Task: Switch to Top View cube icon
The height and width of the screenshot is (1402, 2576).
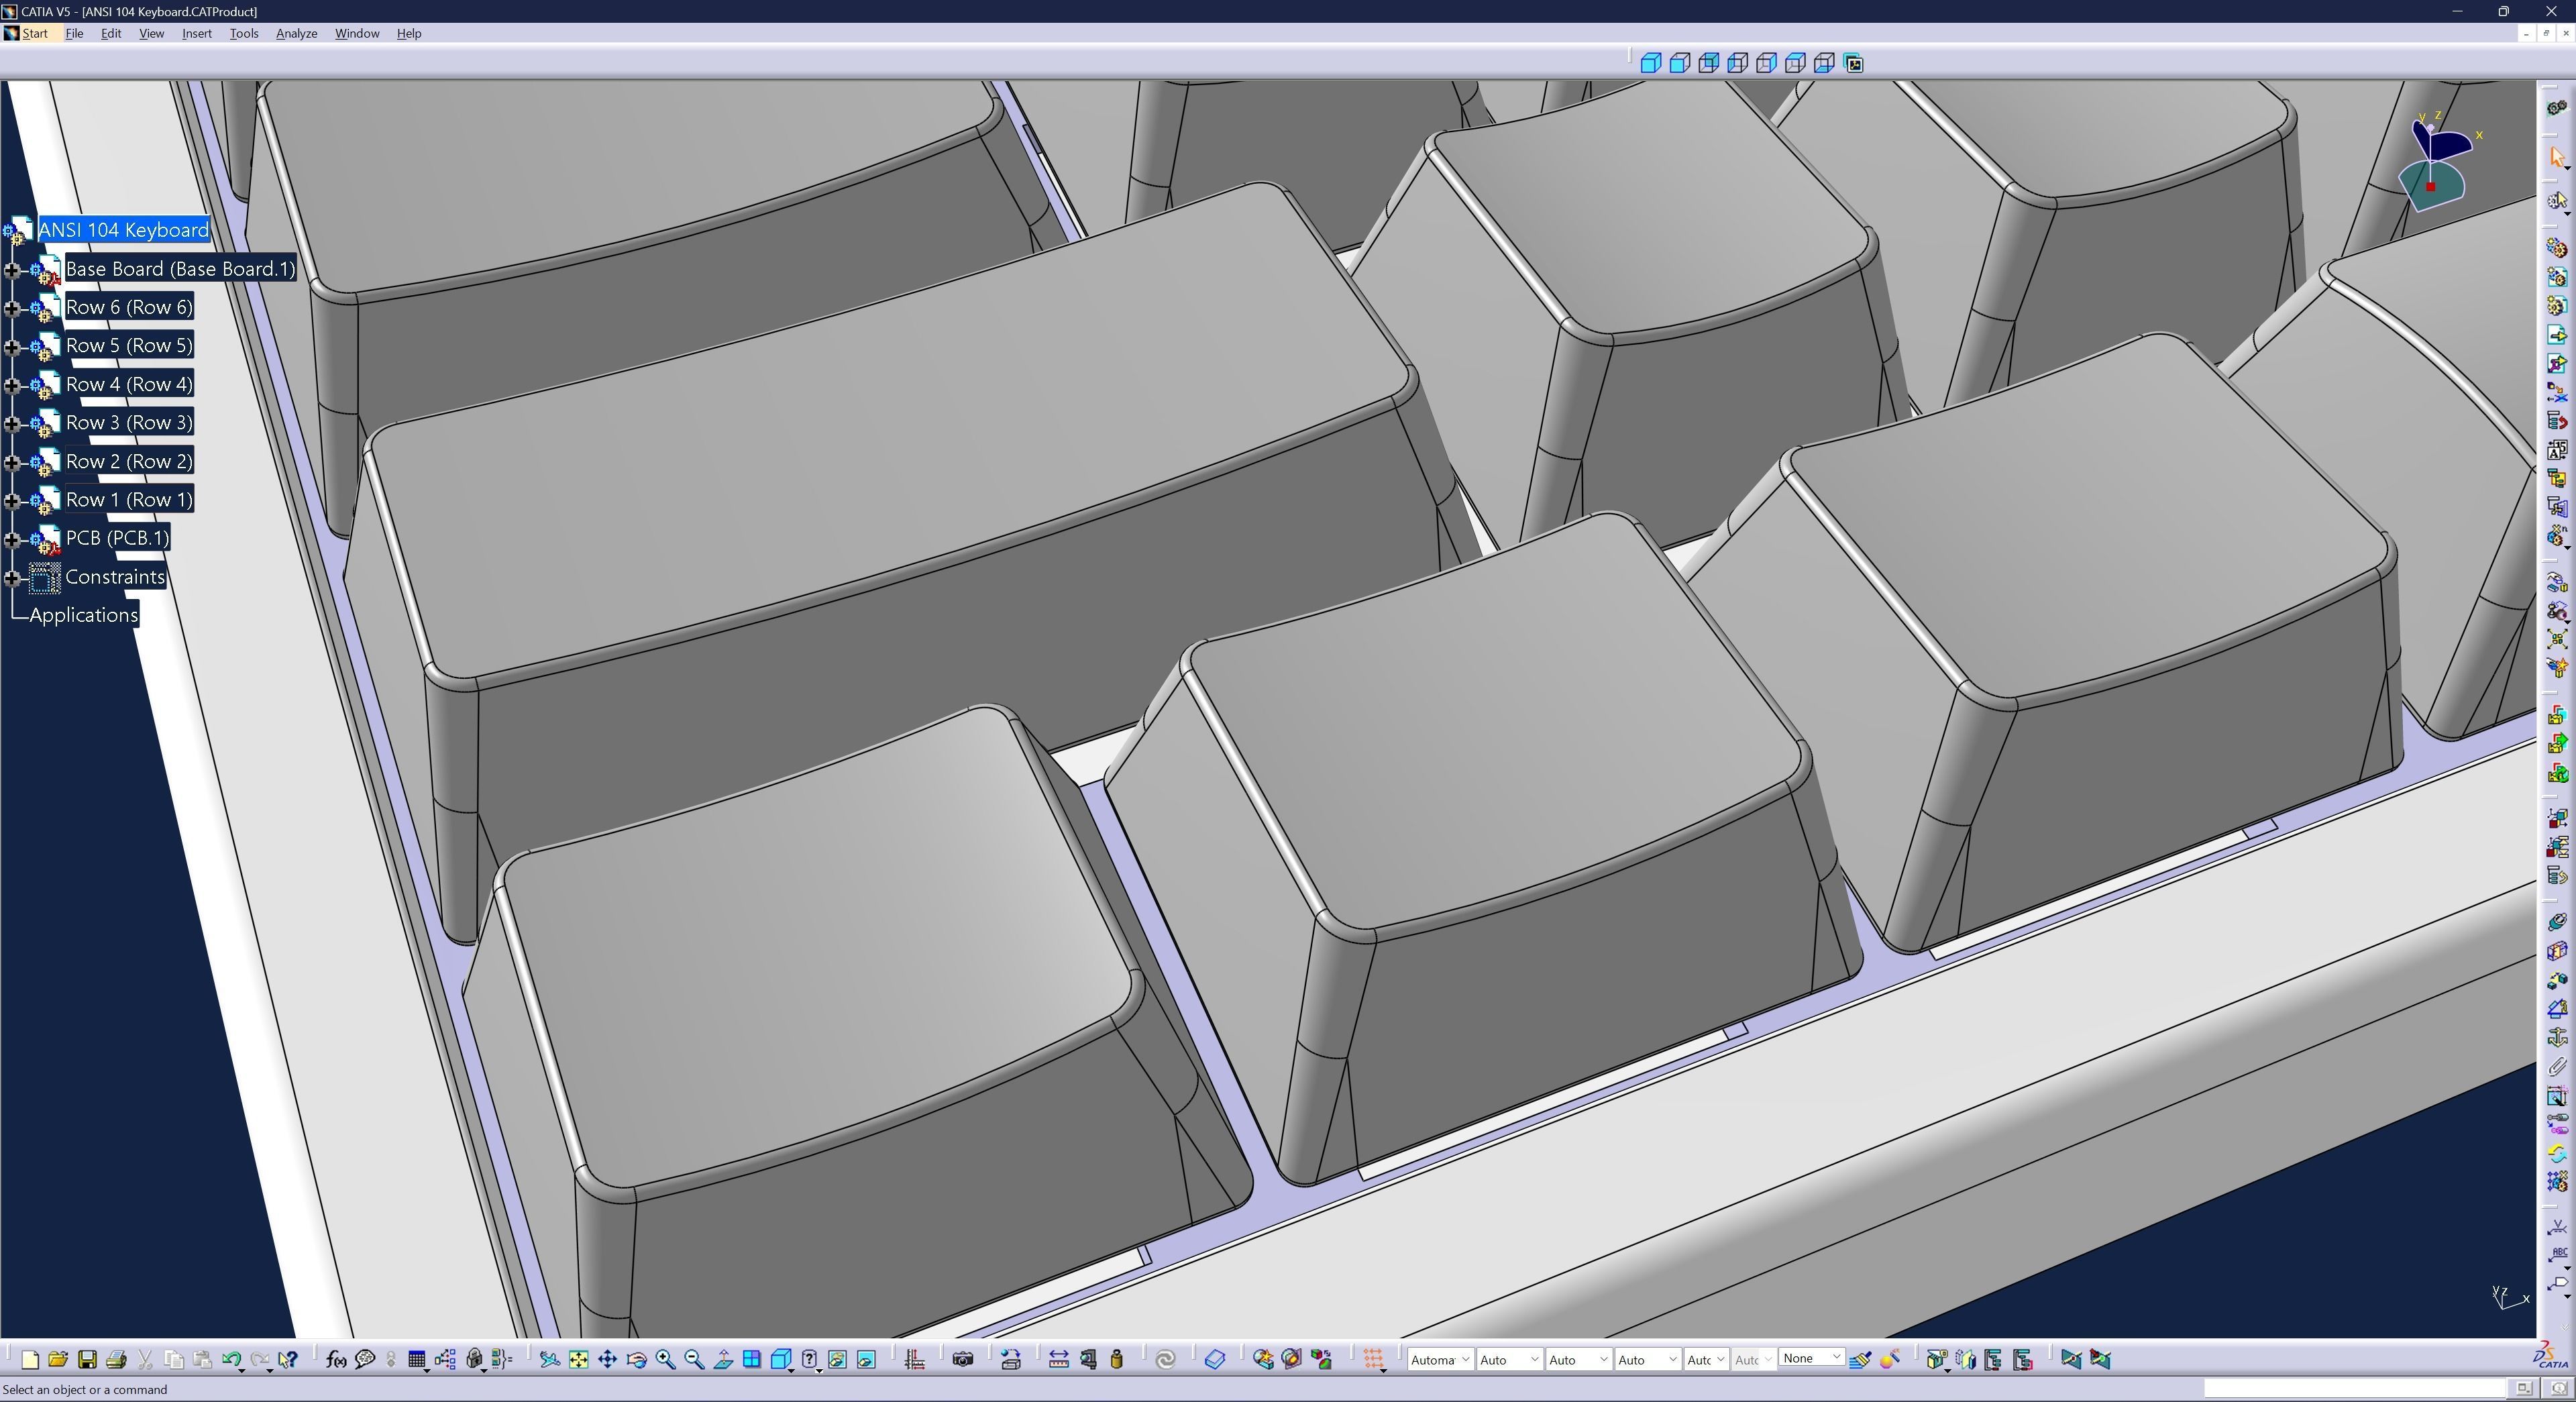Action: [x=1796, y=64]
